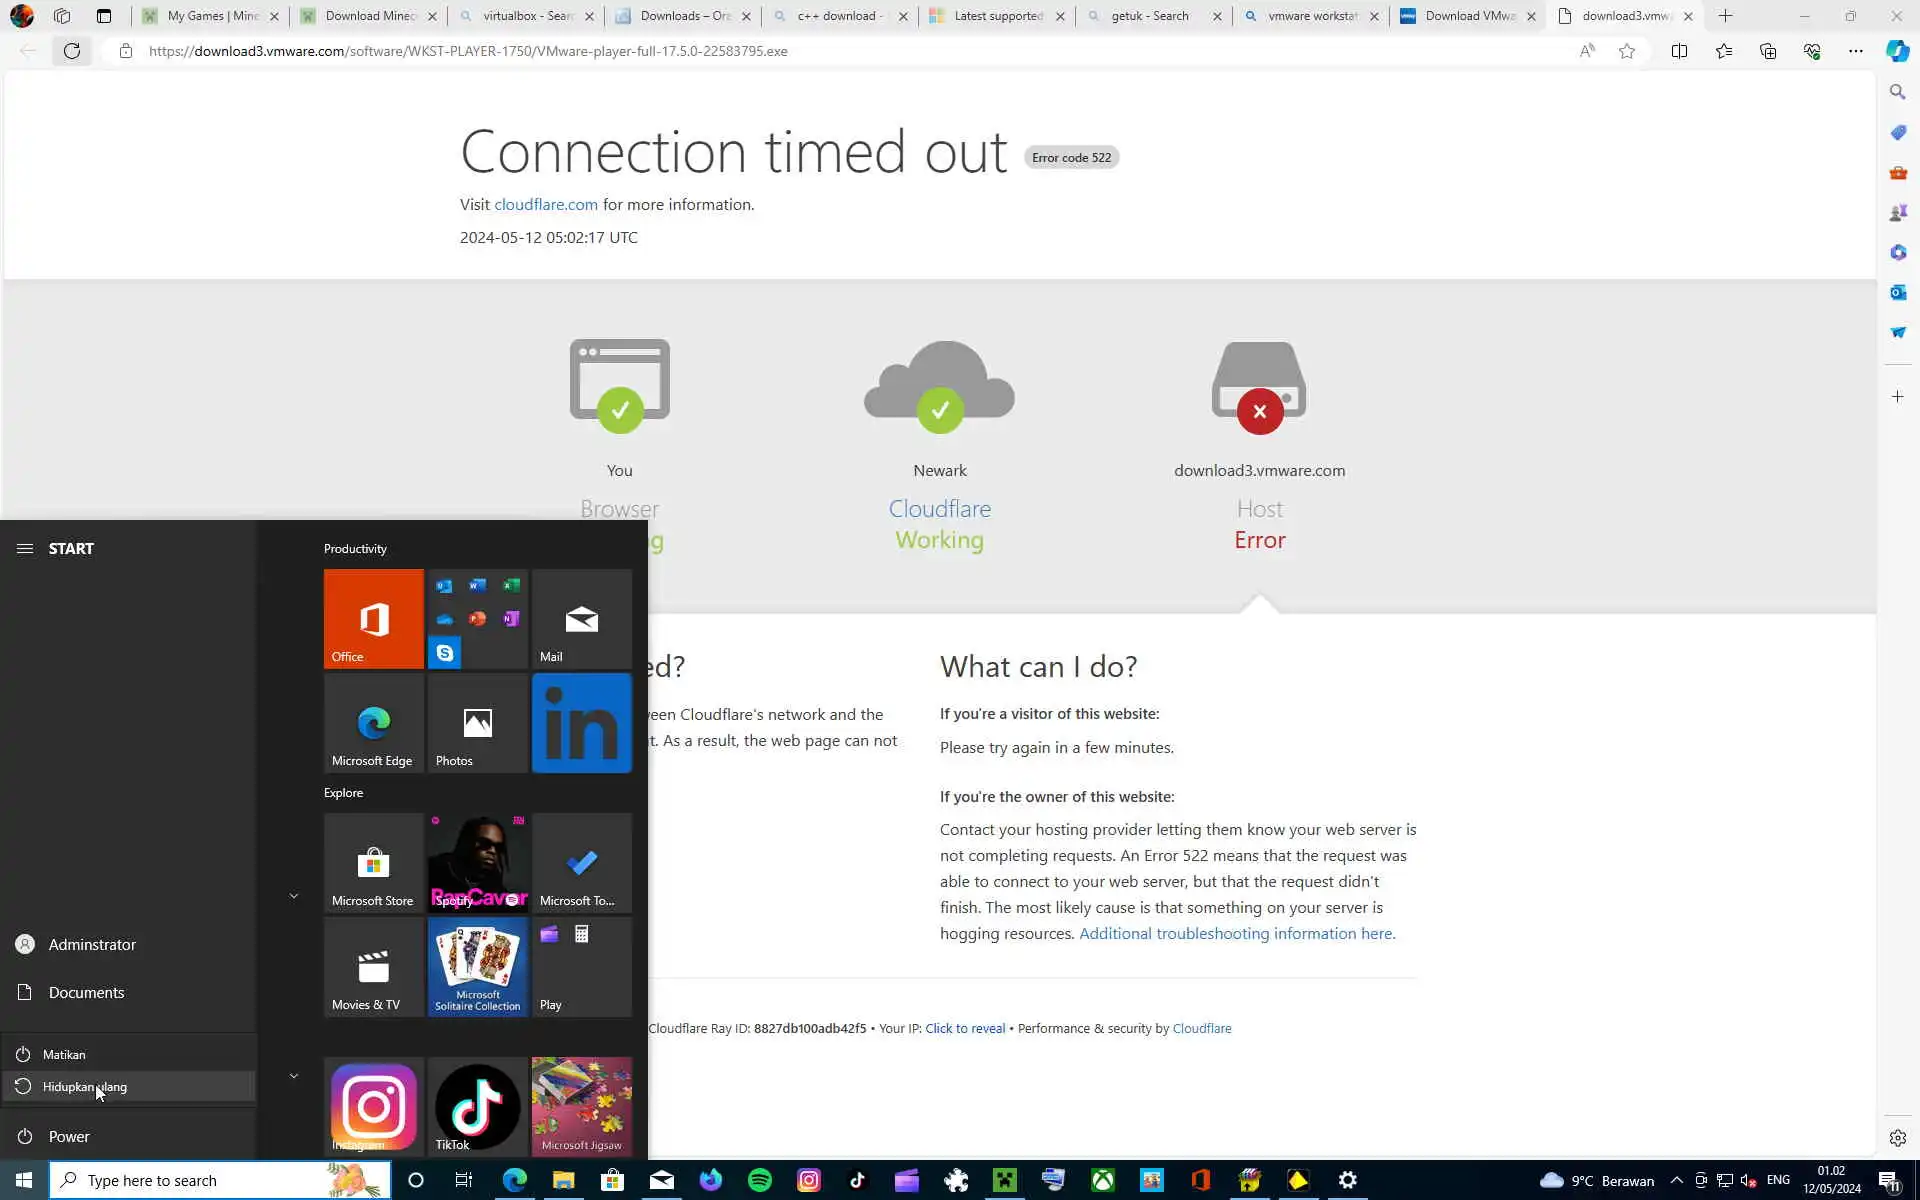Open the cloudflare.com link

pyautogui.click(x=545, y=204)
